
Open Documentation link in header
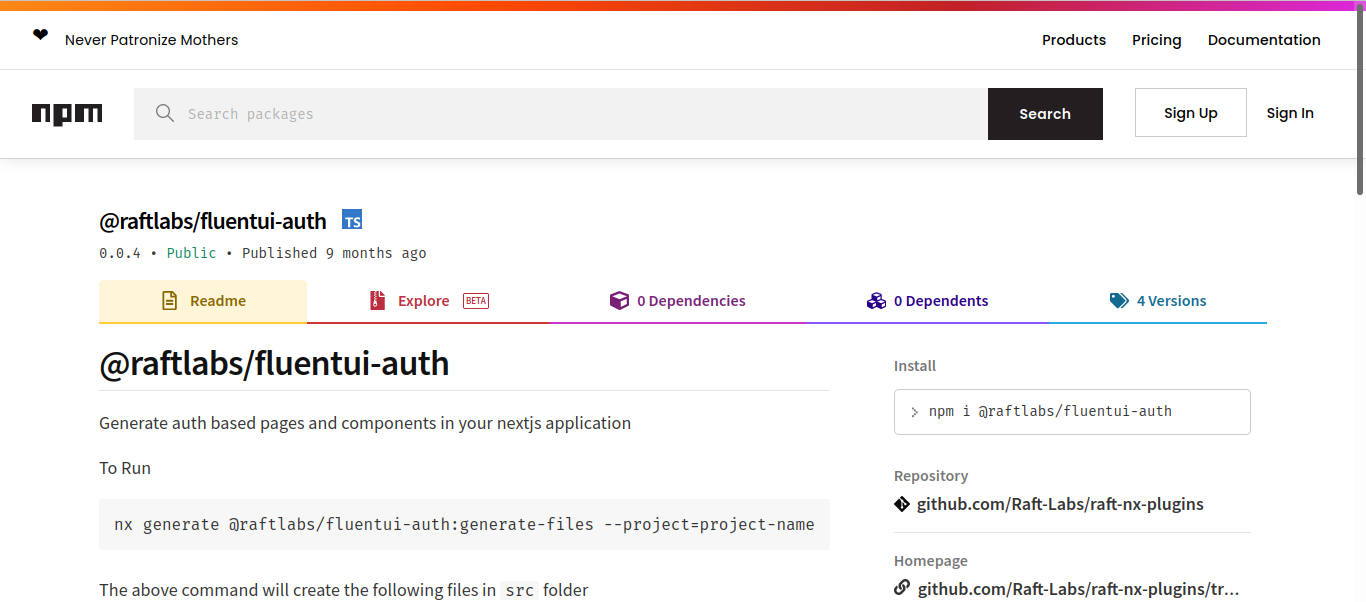[x=1264, y=40]
